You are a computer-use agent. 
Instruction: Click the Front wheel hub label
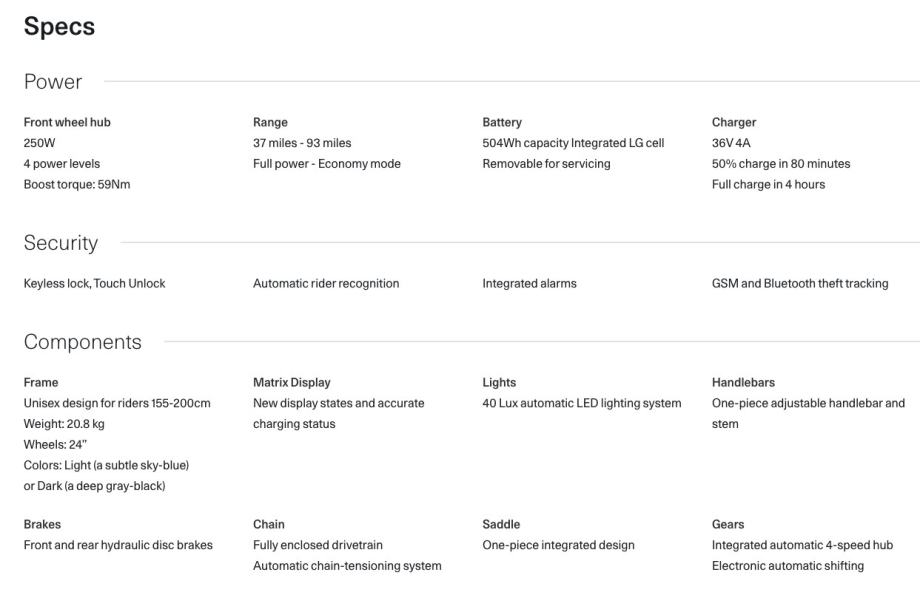[67, 122]
